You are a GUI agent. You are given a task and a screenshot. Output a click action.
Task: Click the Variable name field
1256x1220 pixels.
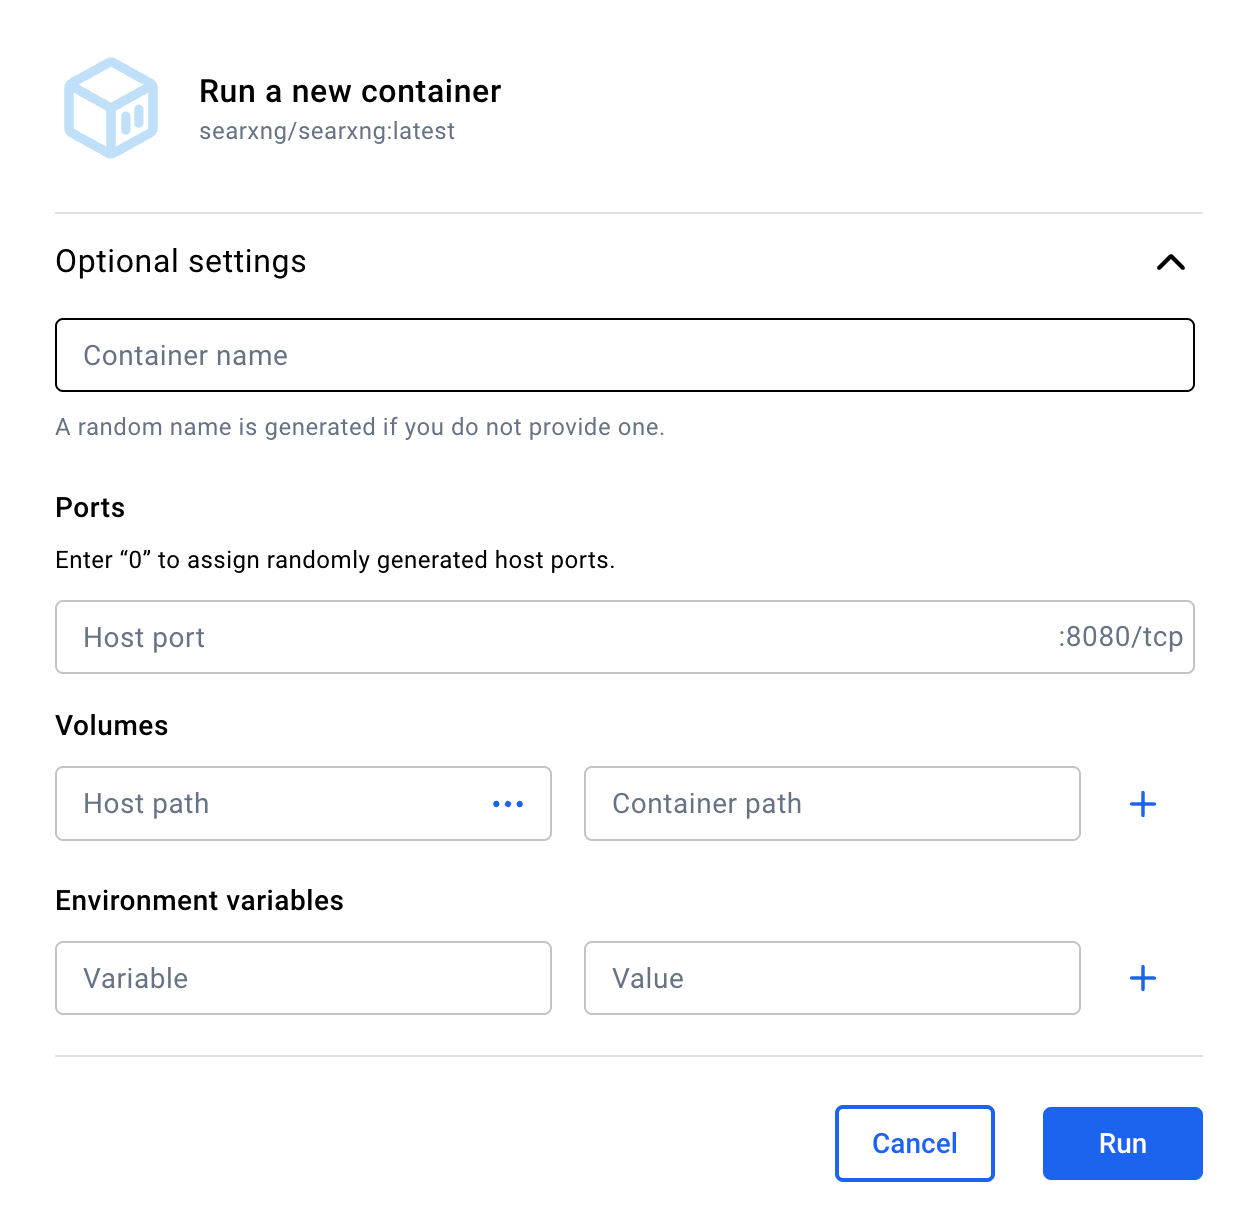point(303,978)
